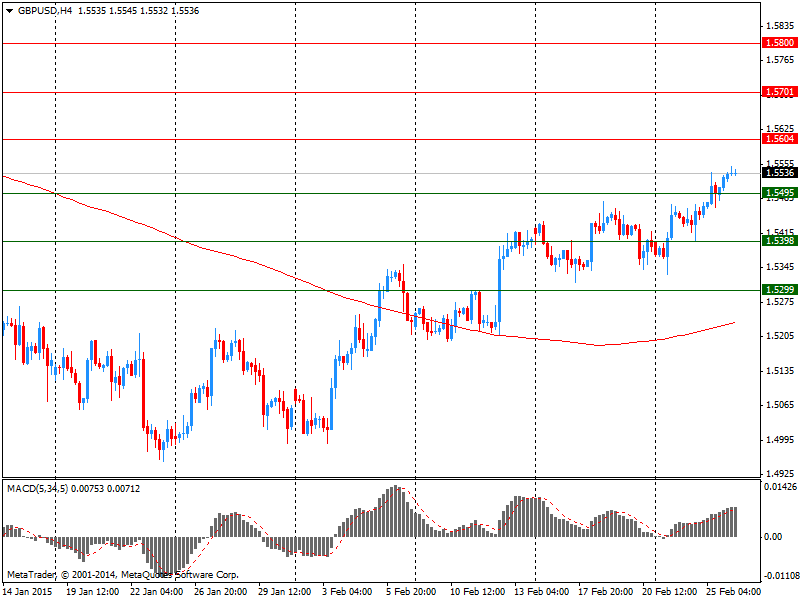Click the GBPUSD,H4 chart title text
The height and width of the screenshot is (600, 800).
coord(45,11)
